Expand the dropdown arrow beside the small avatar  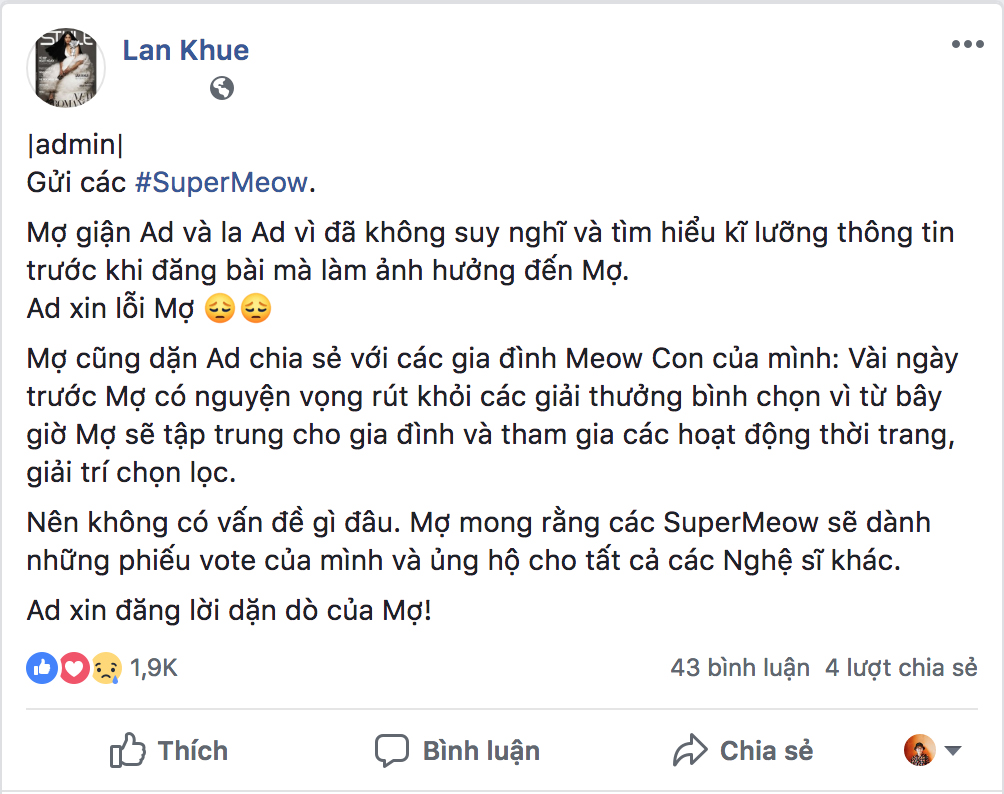click(x=953, y=751)
